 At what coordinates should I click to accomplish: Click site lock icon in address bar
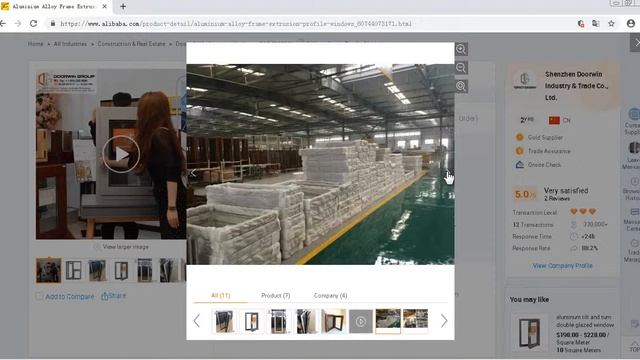[52, 24]
